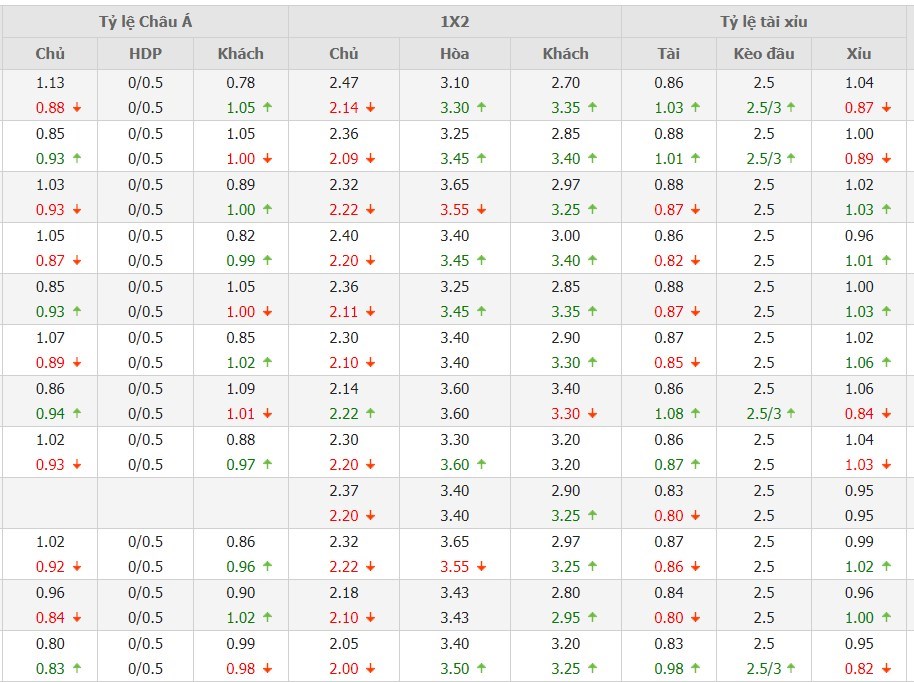Click the up arrow next to 3.50
The width and height of the screenshot is (914, 682).
pos(481,669)
